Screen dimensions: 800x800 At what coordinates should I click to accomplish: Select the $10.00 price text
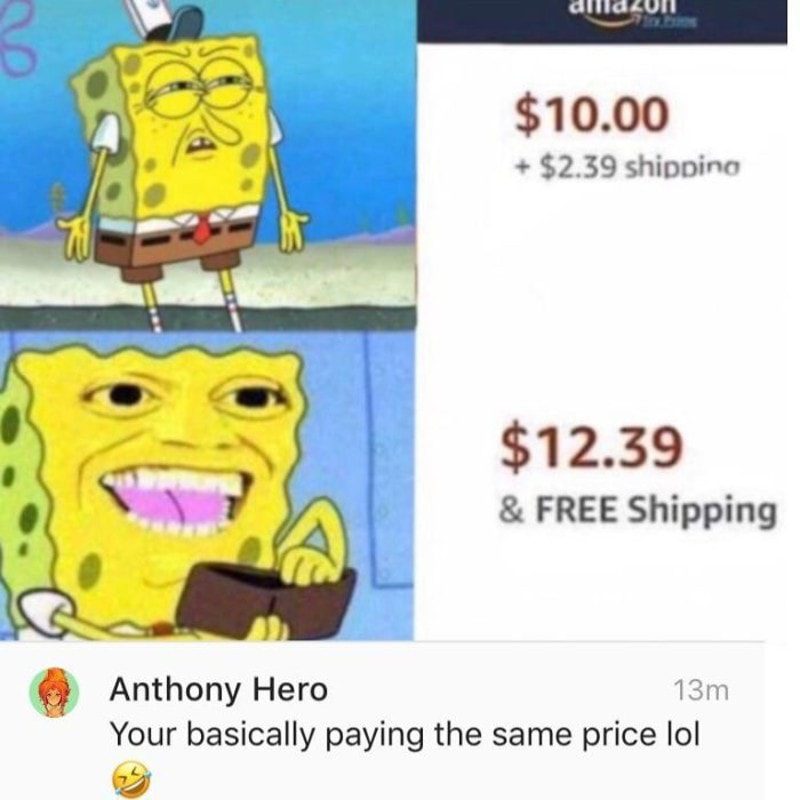pyautogui.click(x=591, y=114)
